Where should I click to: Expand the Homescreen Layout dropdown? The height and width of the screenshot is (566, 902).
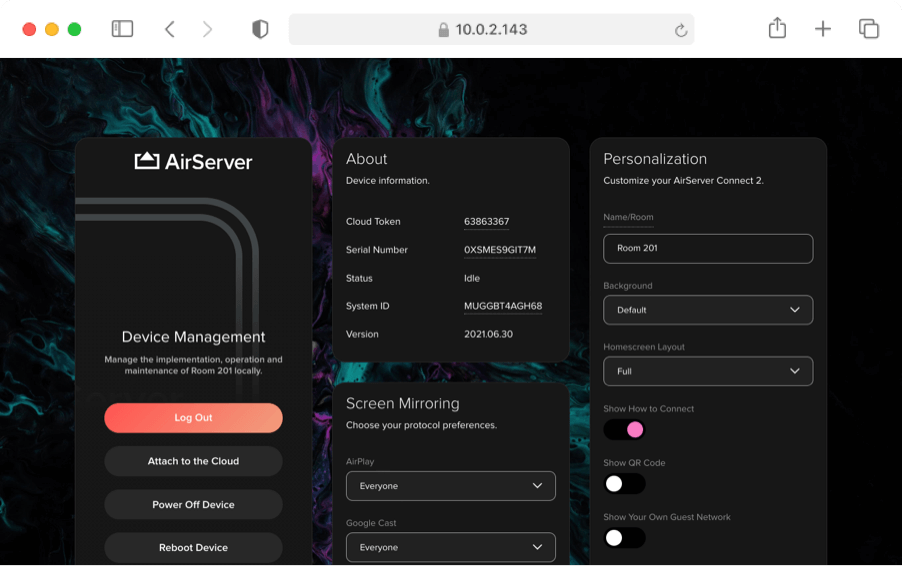pos(708,371)
